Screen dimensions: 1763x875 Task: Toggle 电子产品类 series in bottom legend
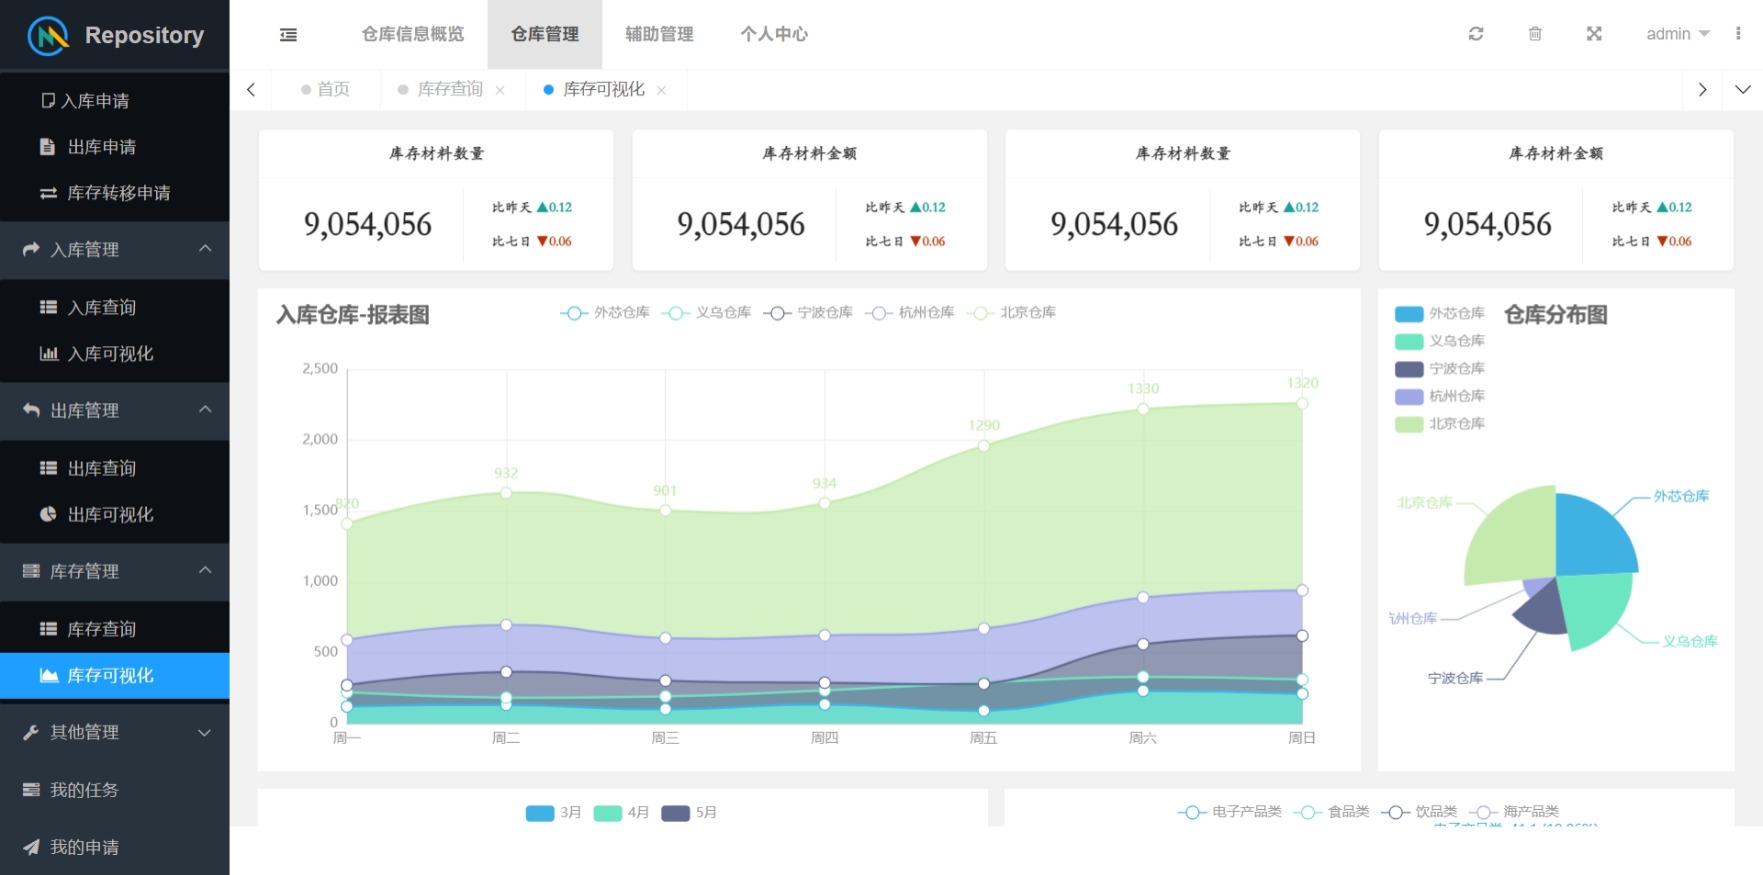pyautogui.click(x=1229, y=812)
